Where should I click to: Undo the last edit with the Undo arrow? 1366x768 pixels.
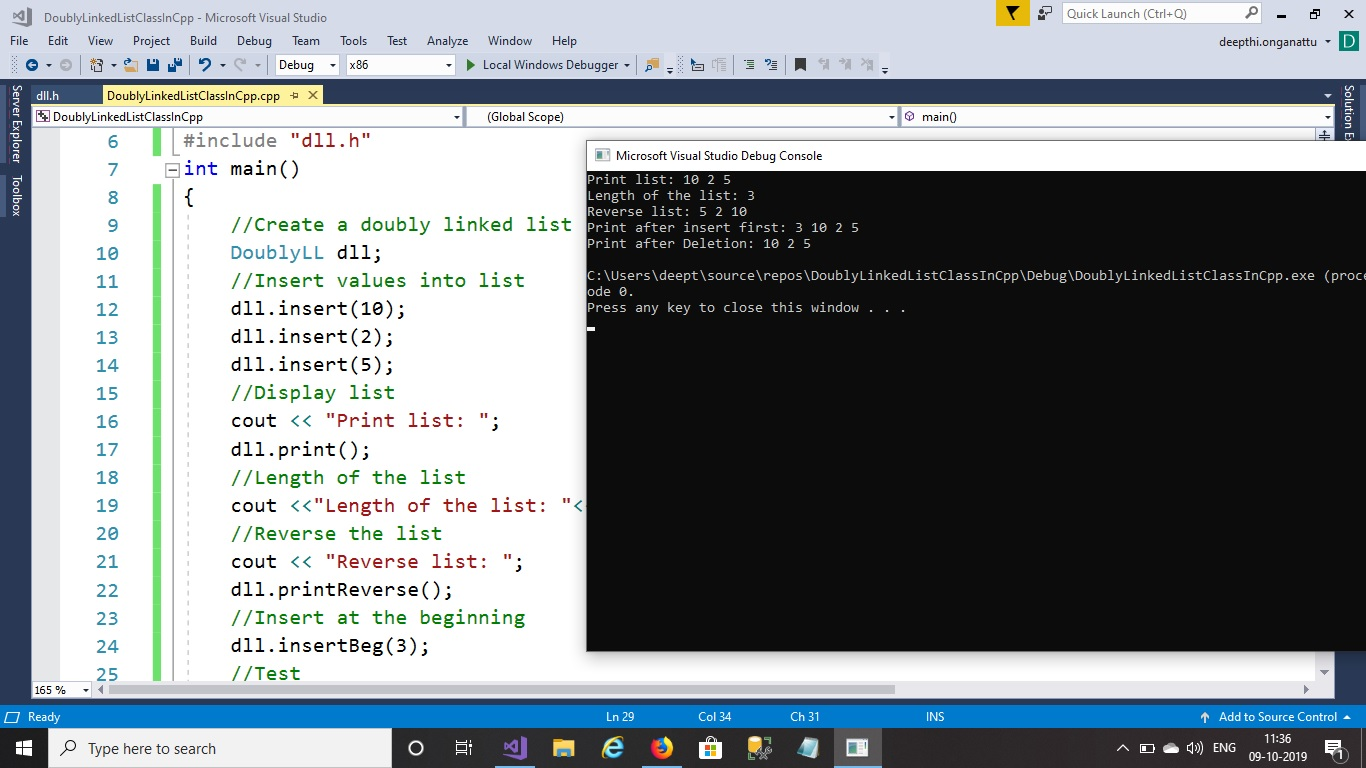(x=205, y=65)
